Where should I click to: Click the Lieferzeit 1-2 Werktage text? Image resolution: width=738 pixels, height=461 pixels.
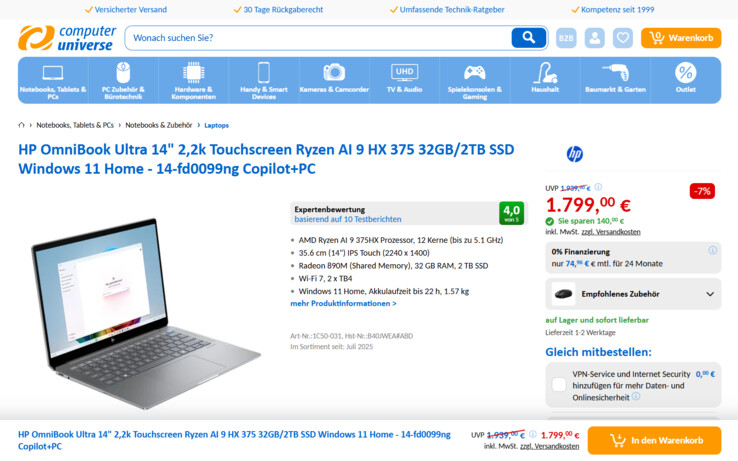pos(580,332)
